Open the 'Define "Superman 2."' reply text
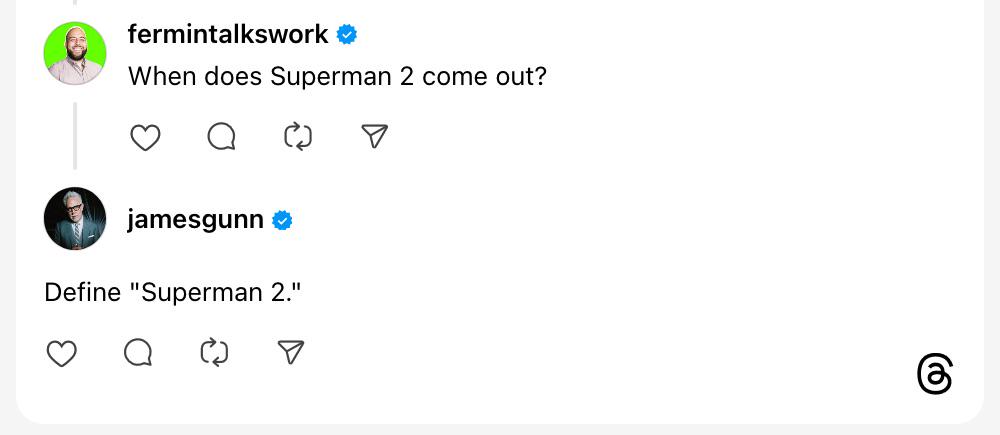Viewport: 1000px width, 435px height. click(x=172, y=293)
